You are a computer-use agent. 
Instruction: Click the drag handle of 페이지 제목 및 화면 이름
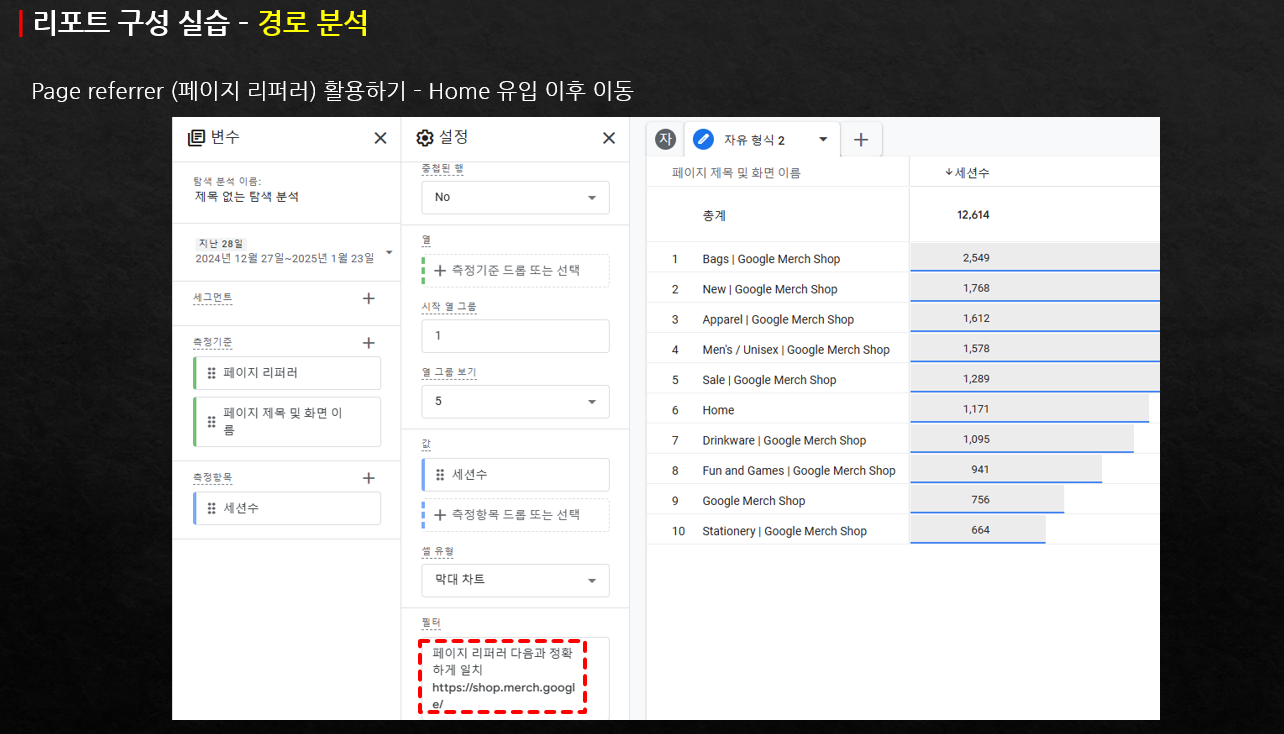(x=212, y=421)
